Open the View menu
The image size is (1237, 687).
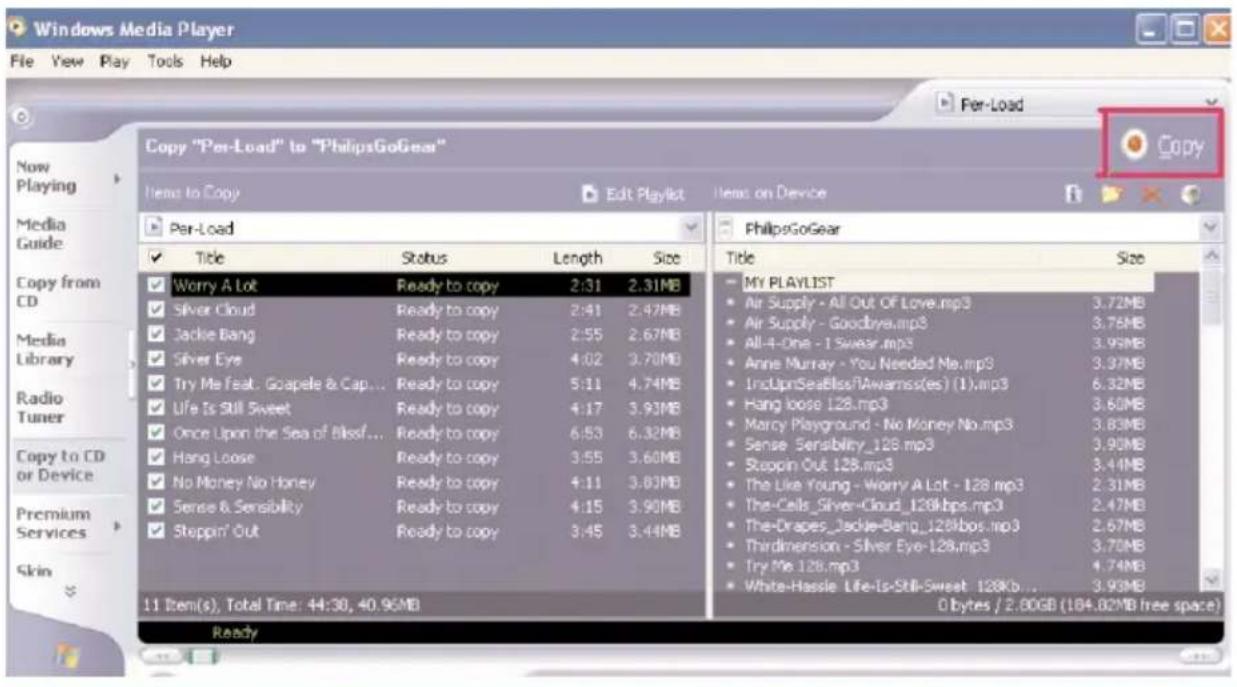point(67,62)
